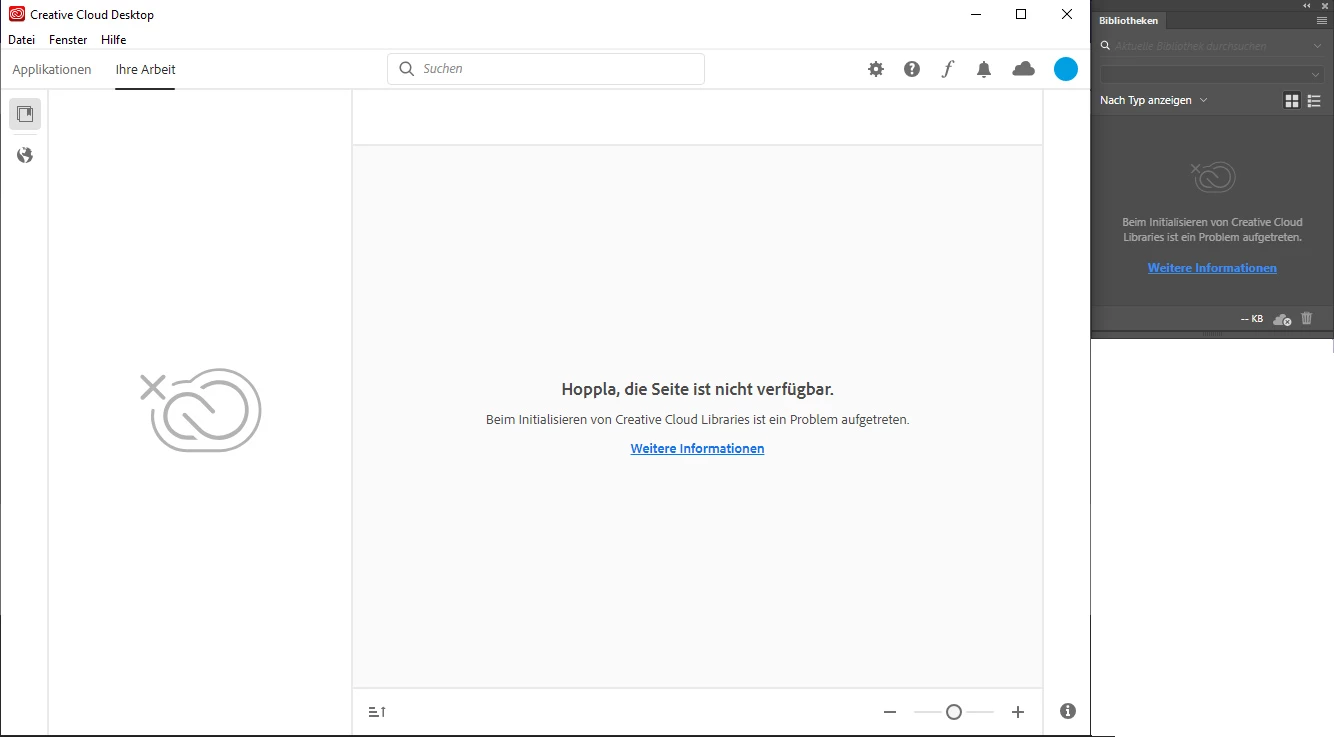This screenshot has width=1334, height=737.
Task: Click the minus zoom-out icon
Action: 890,712
